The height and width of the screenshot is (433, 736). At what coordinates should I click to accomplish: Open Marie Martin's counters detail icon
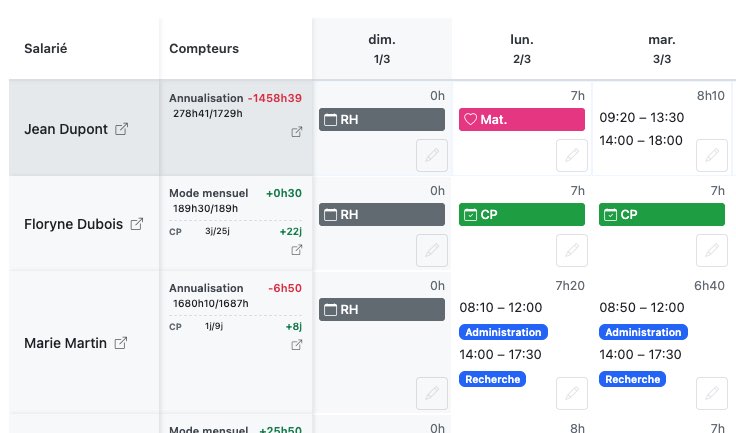click(x=297, y=345)
